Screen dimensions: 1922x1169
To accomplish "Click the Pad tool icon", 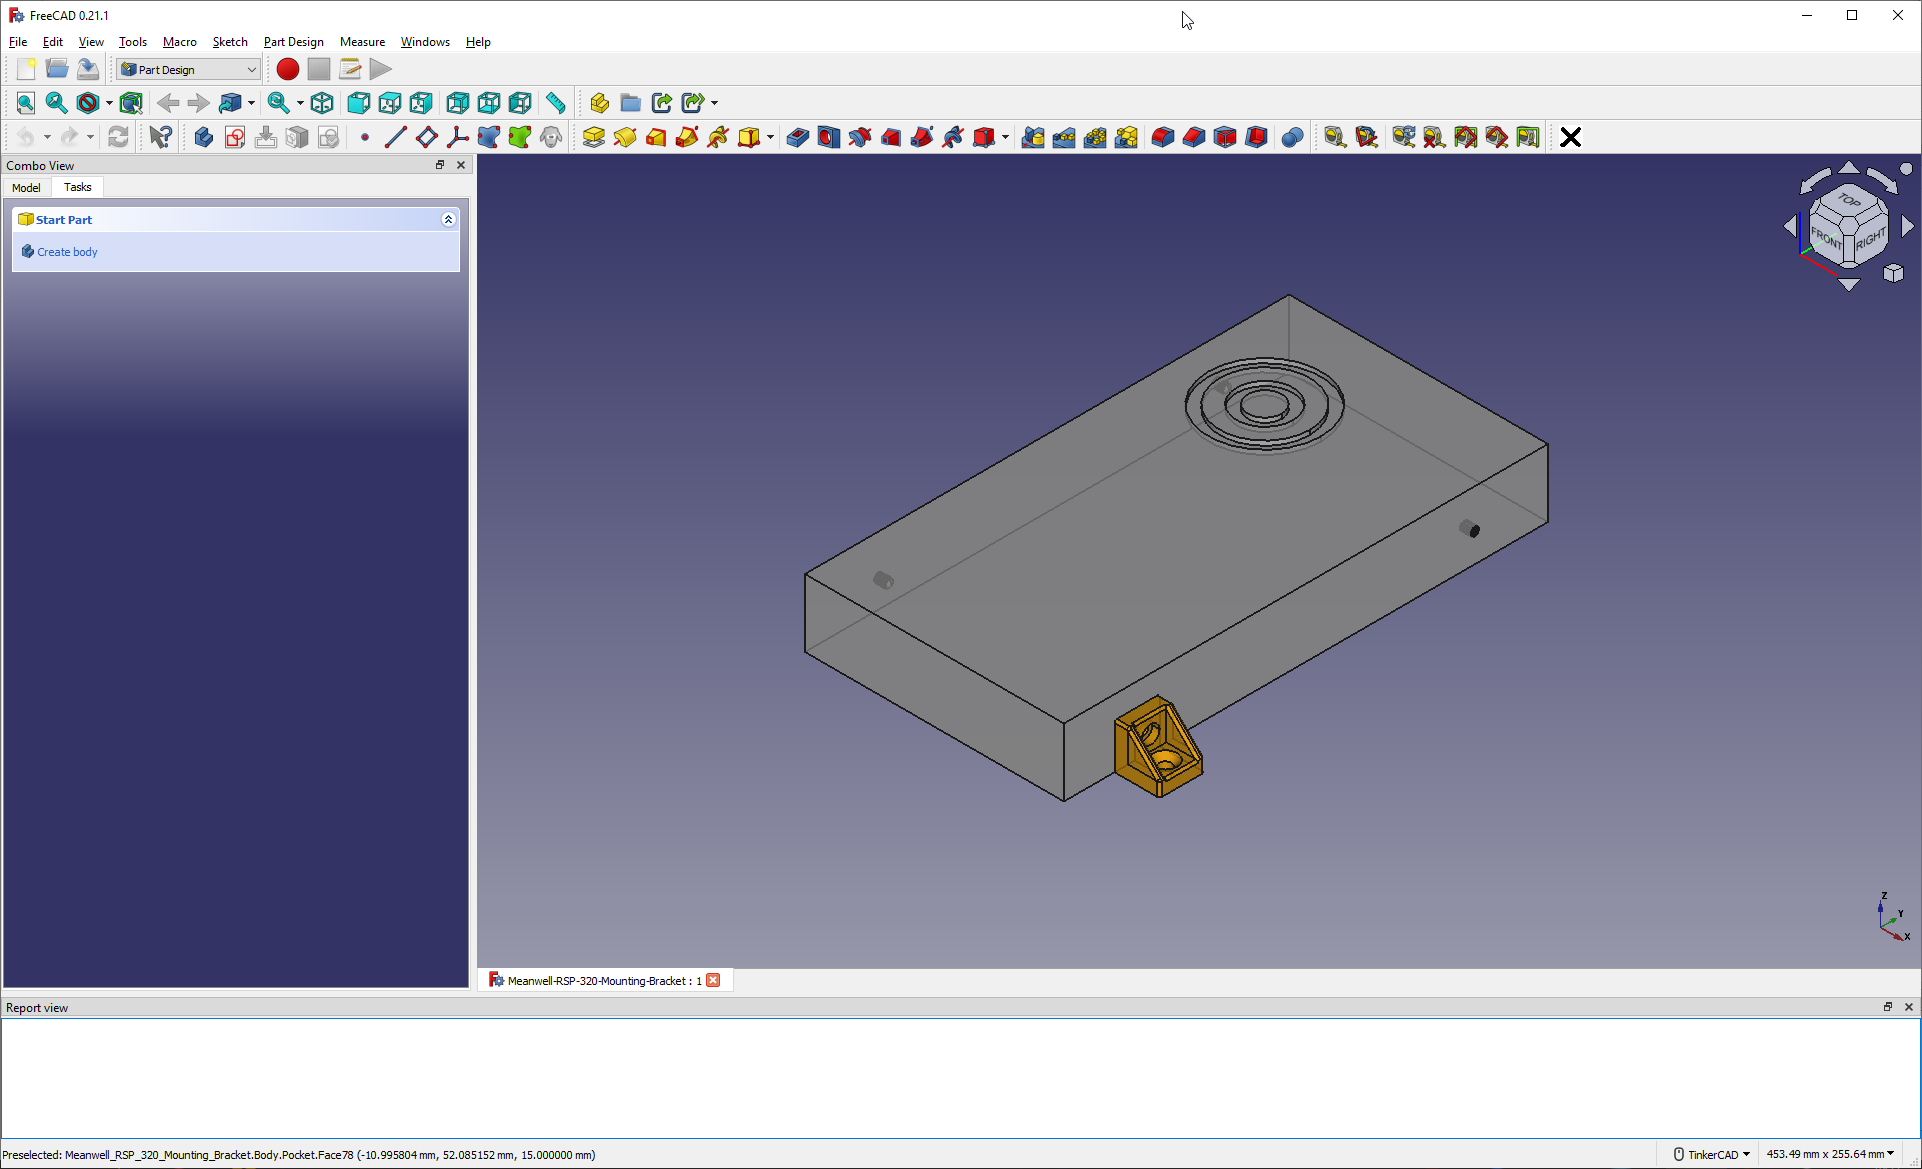I will [x=593, y=137].
